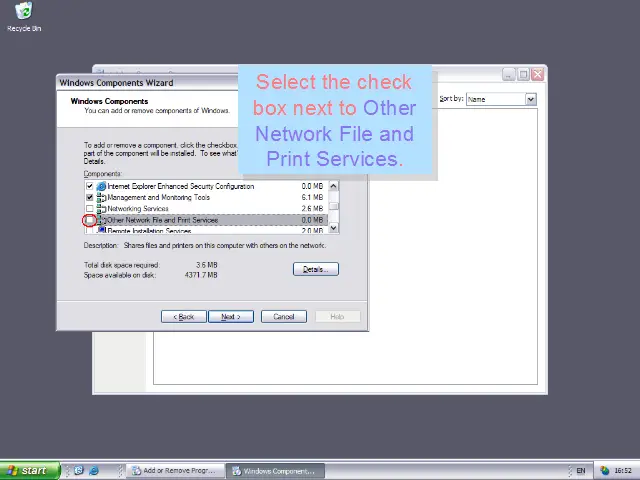Click the Next button

(231, 317)
